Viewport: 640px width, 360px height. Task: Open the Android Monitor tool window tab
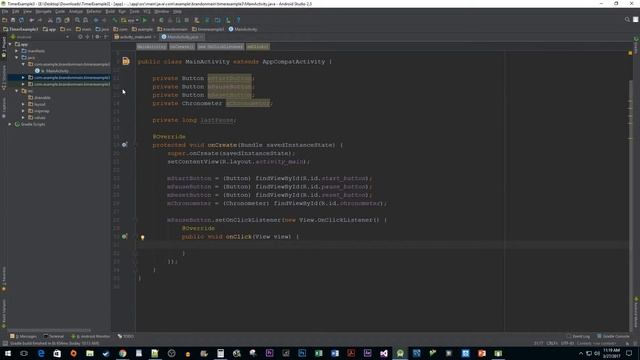(91, 336)
